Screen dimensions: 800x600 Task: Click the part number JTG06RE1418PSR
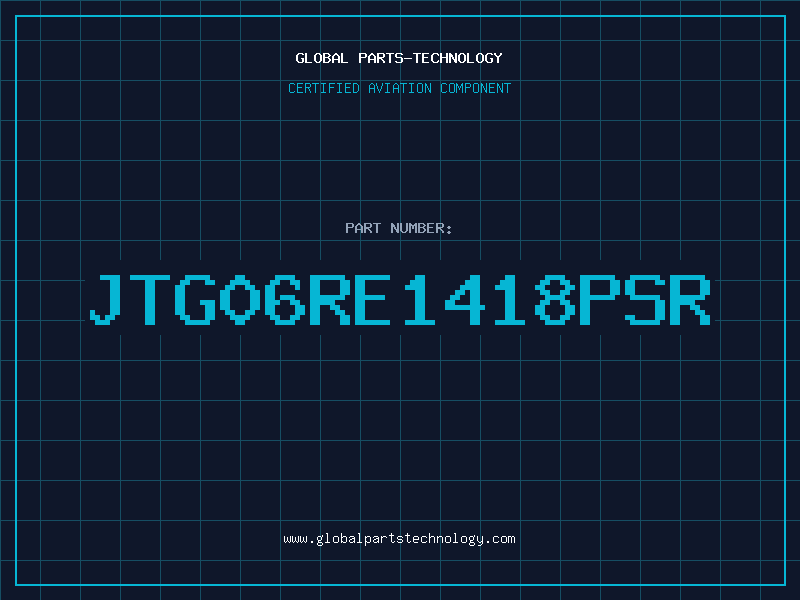[x=400, y=299]
